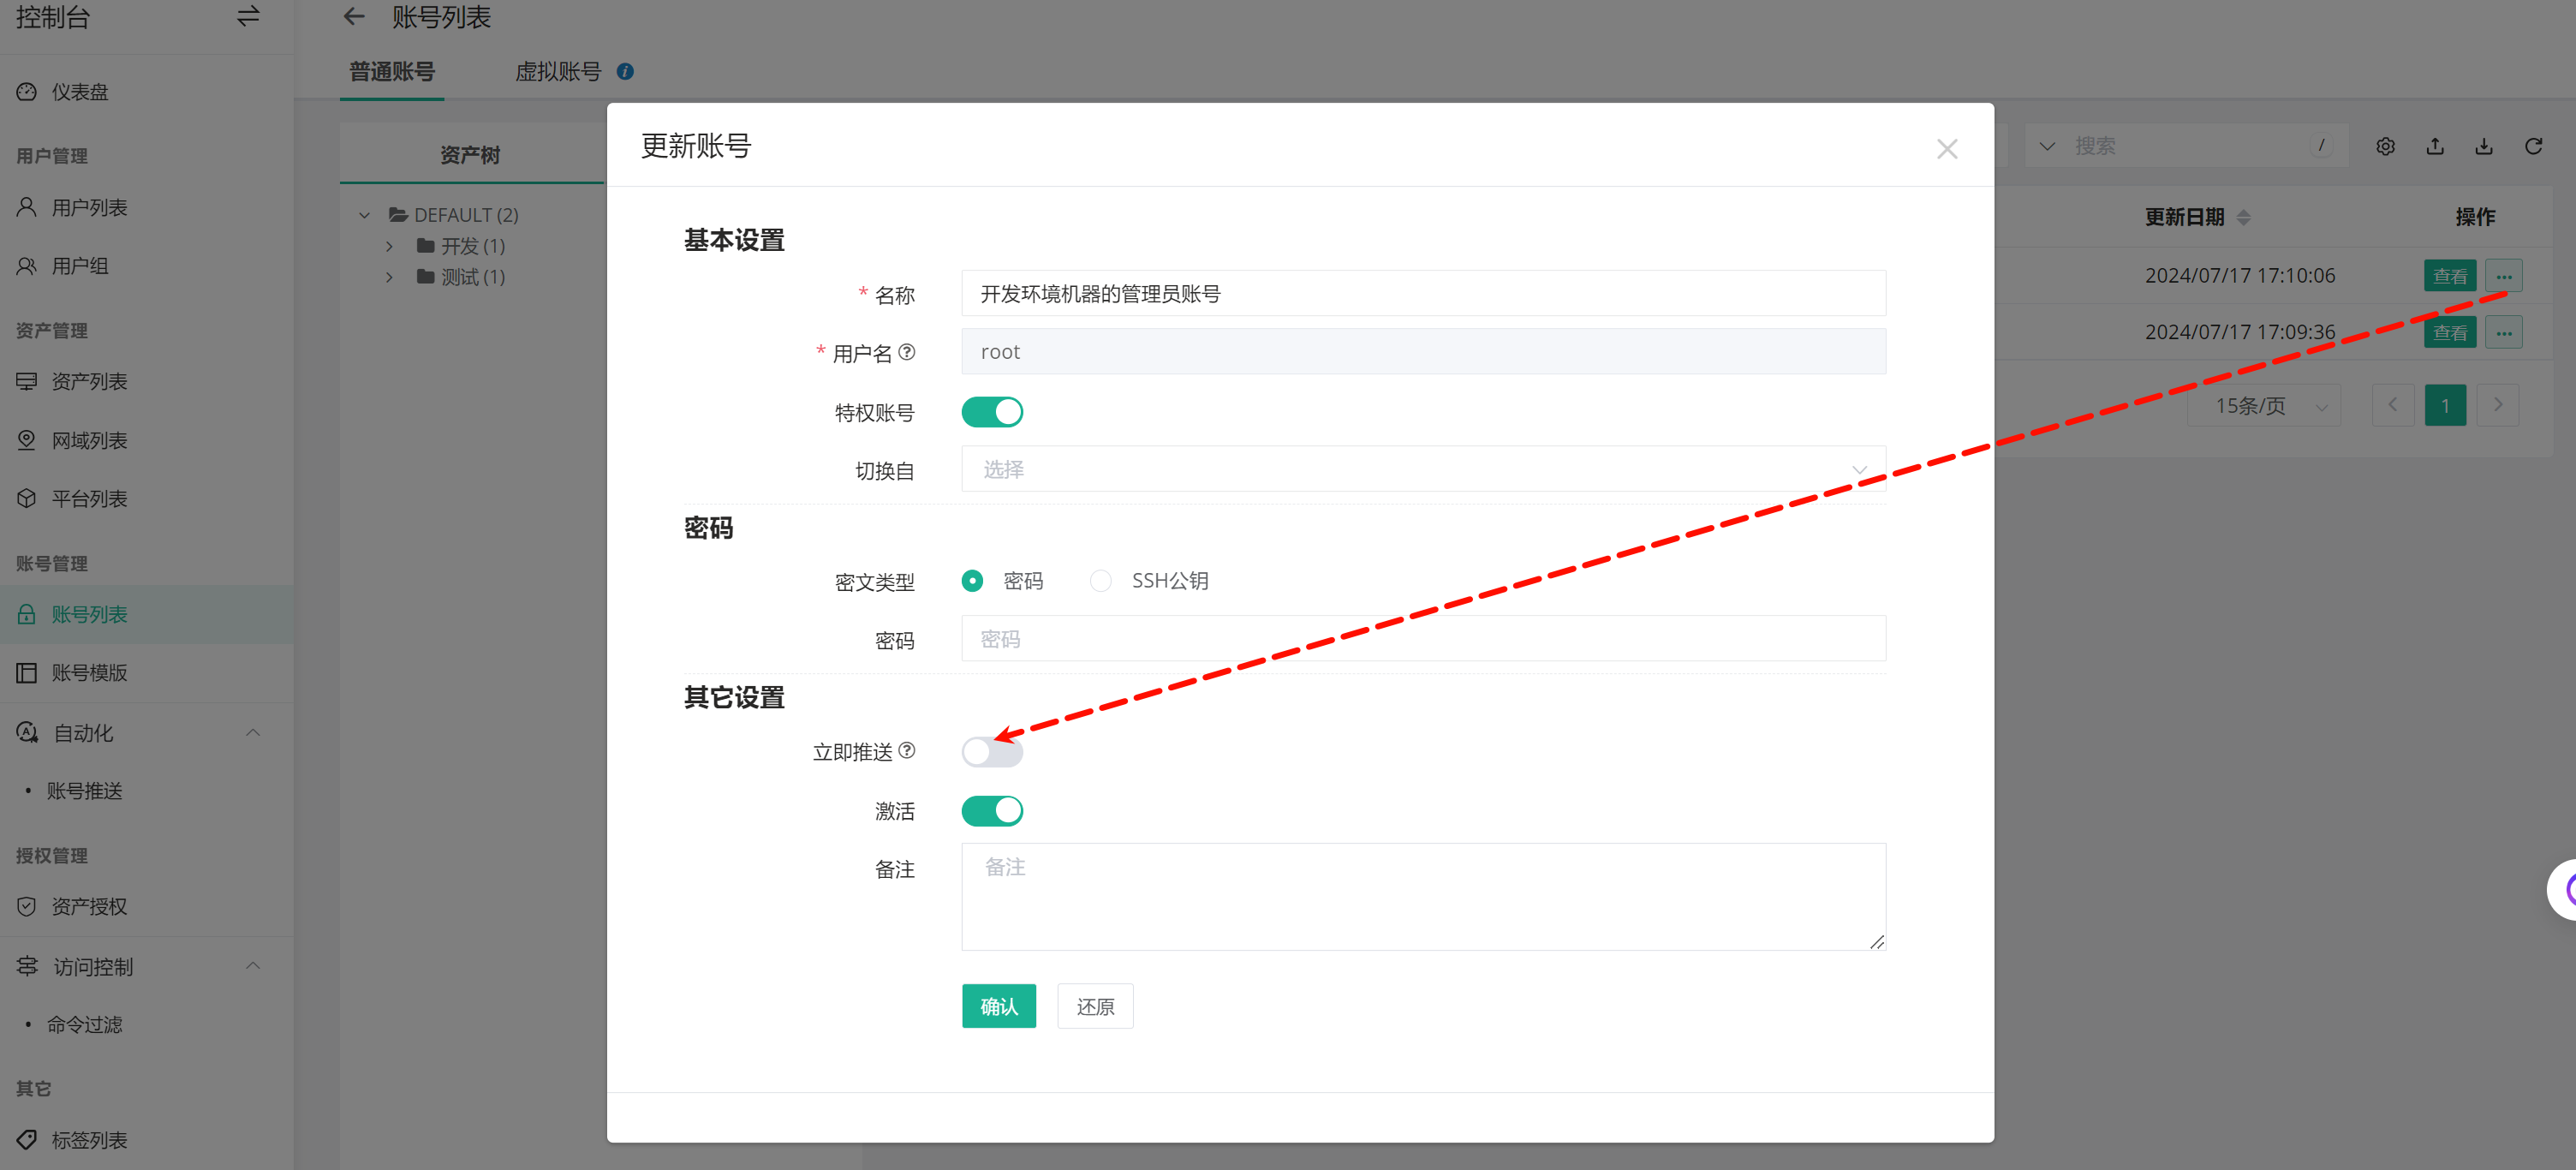Open table settings gear icon

coord(2385,147)
